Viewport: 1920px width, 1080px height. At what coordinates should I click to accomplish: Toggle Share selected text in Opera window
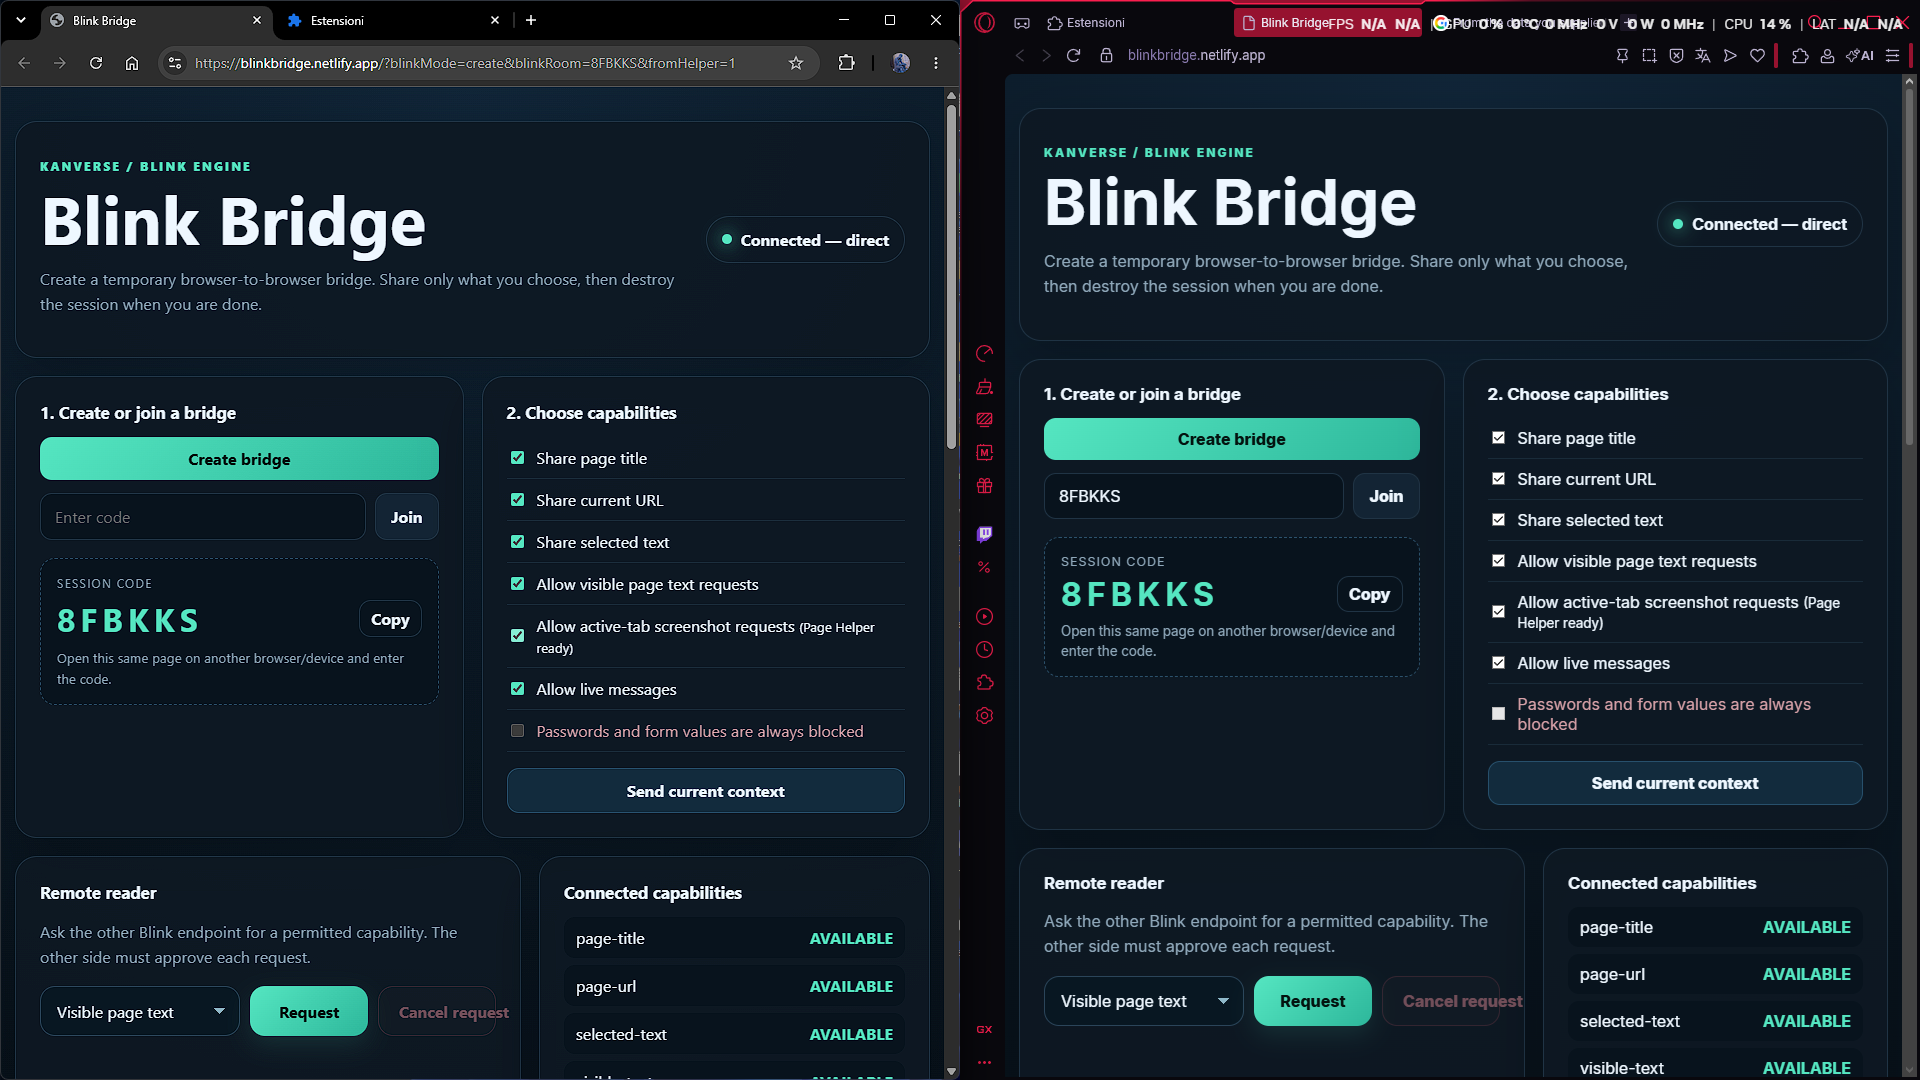coord(1498,520)
